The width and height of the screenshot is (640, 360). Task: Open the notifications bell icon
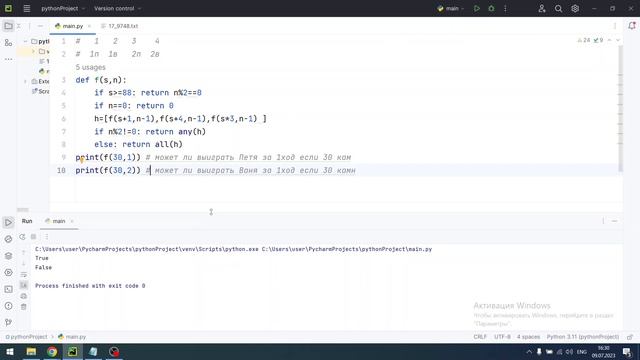[x=632, y=26]
